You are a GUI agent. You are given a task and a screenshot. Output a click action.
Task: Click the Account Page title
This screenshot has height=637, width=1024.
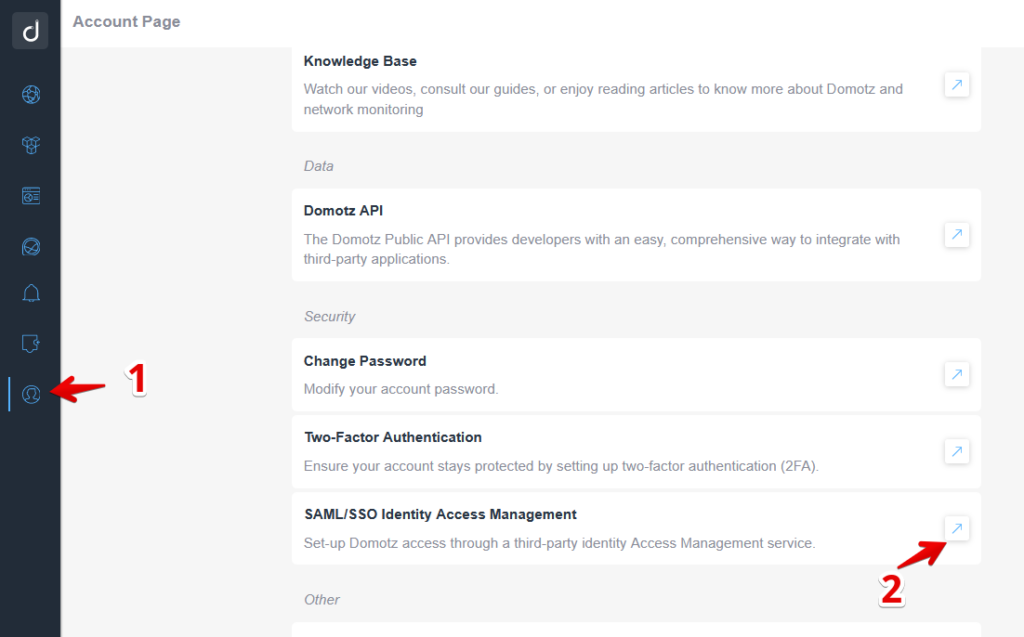coord(126,22)
